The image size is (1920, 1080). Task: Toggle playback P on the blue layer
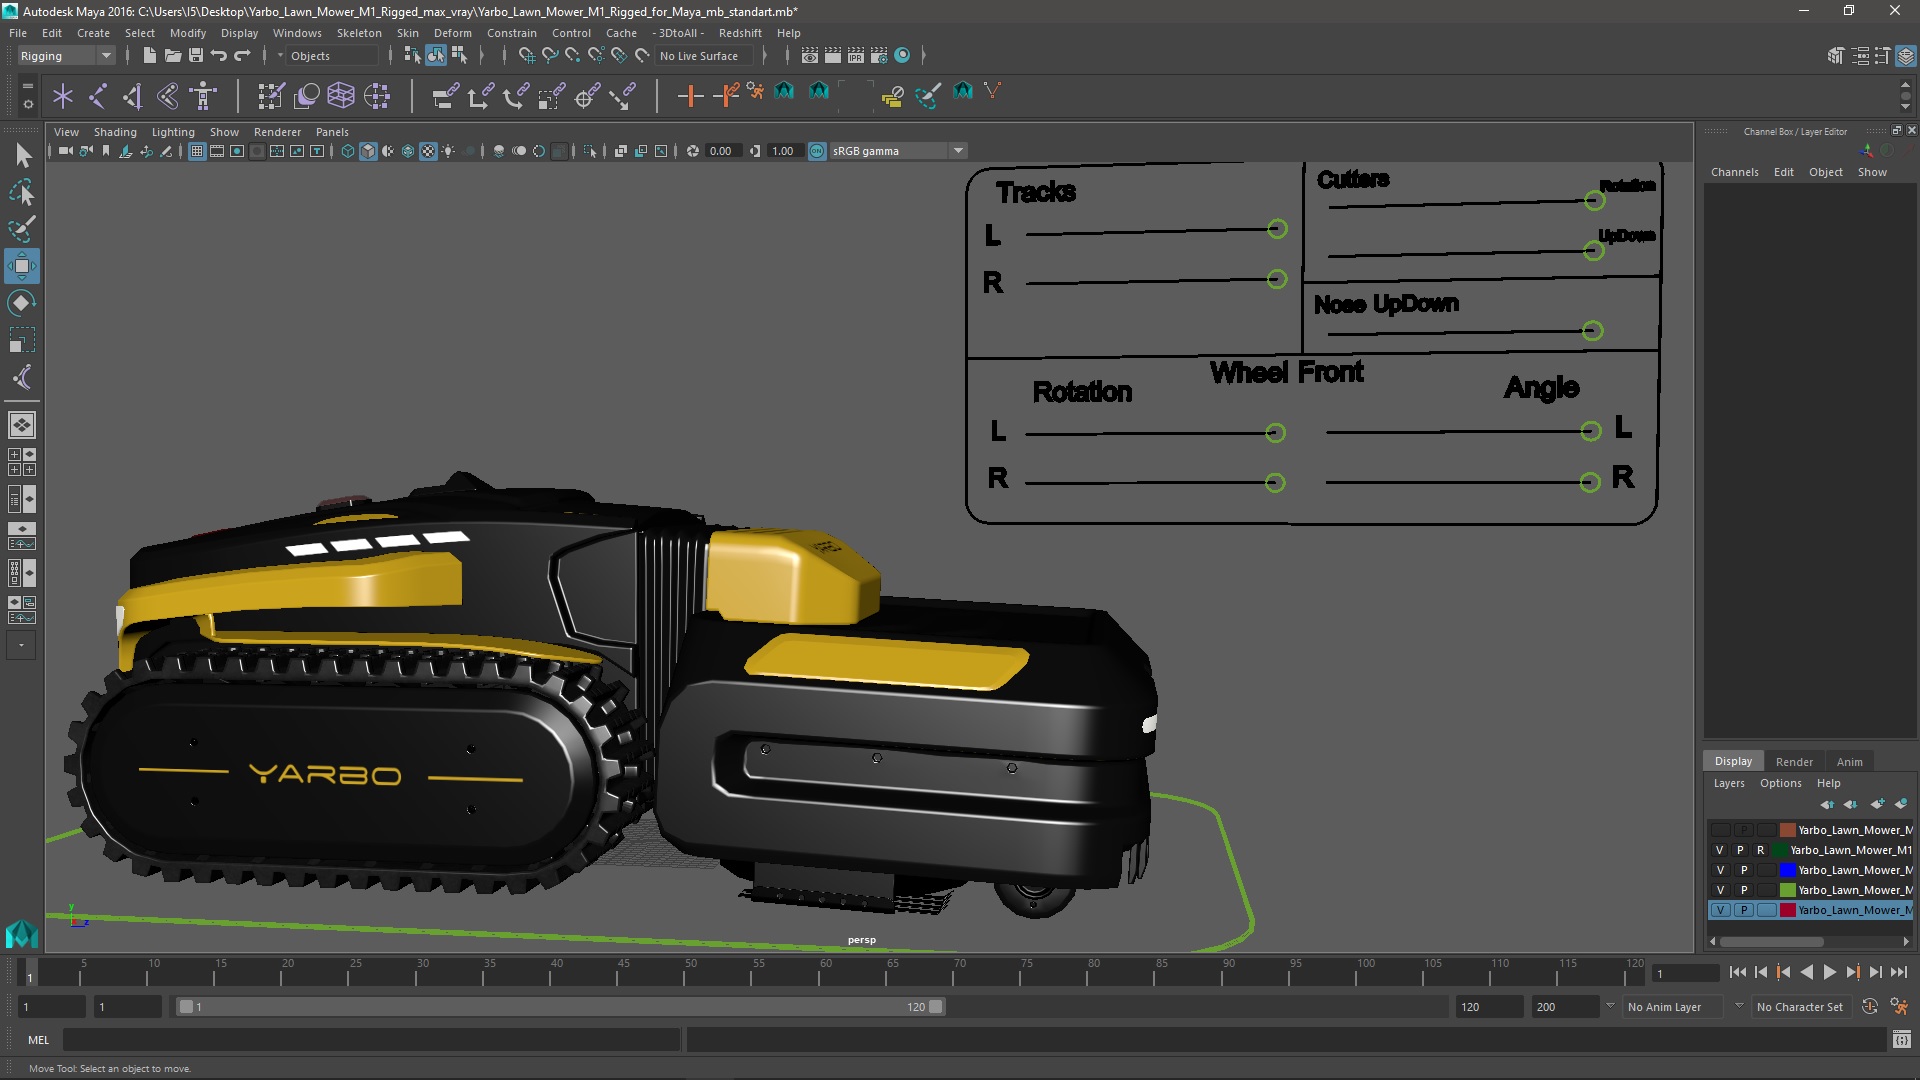click(x=1743, y=870)
